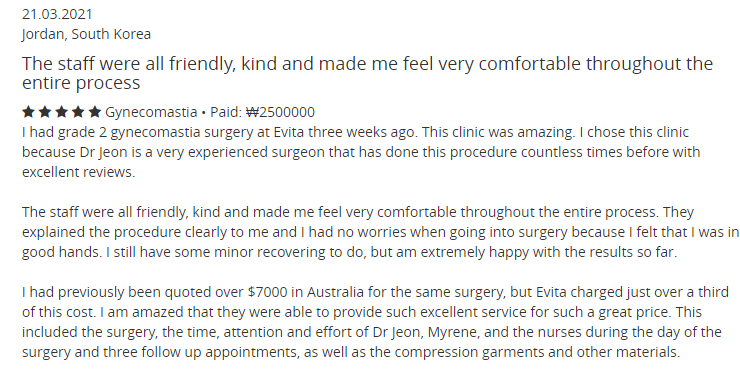
Task: Open the review headline about friendly staff
Action: pos(367,73)
